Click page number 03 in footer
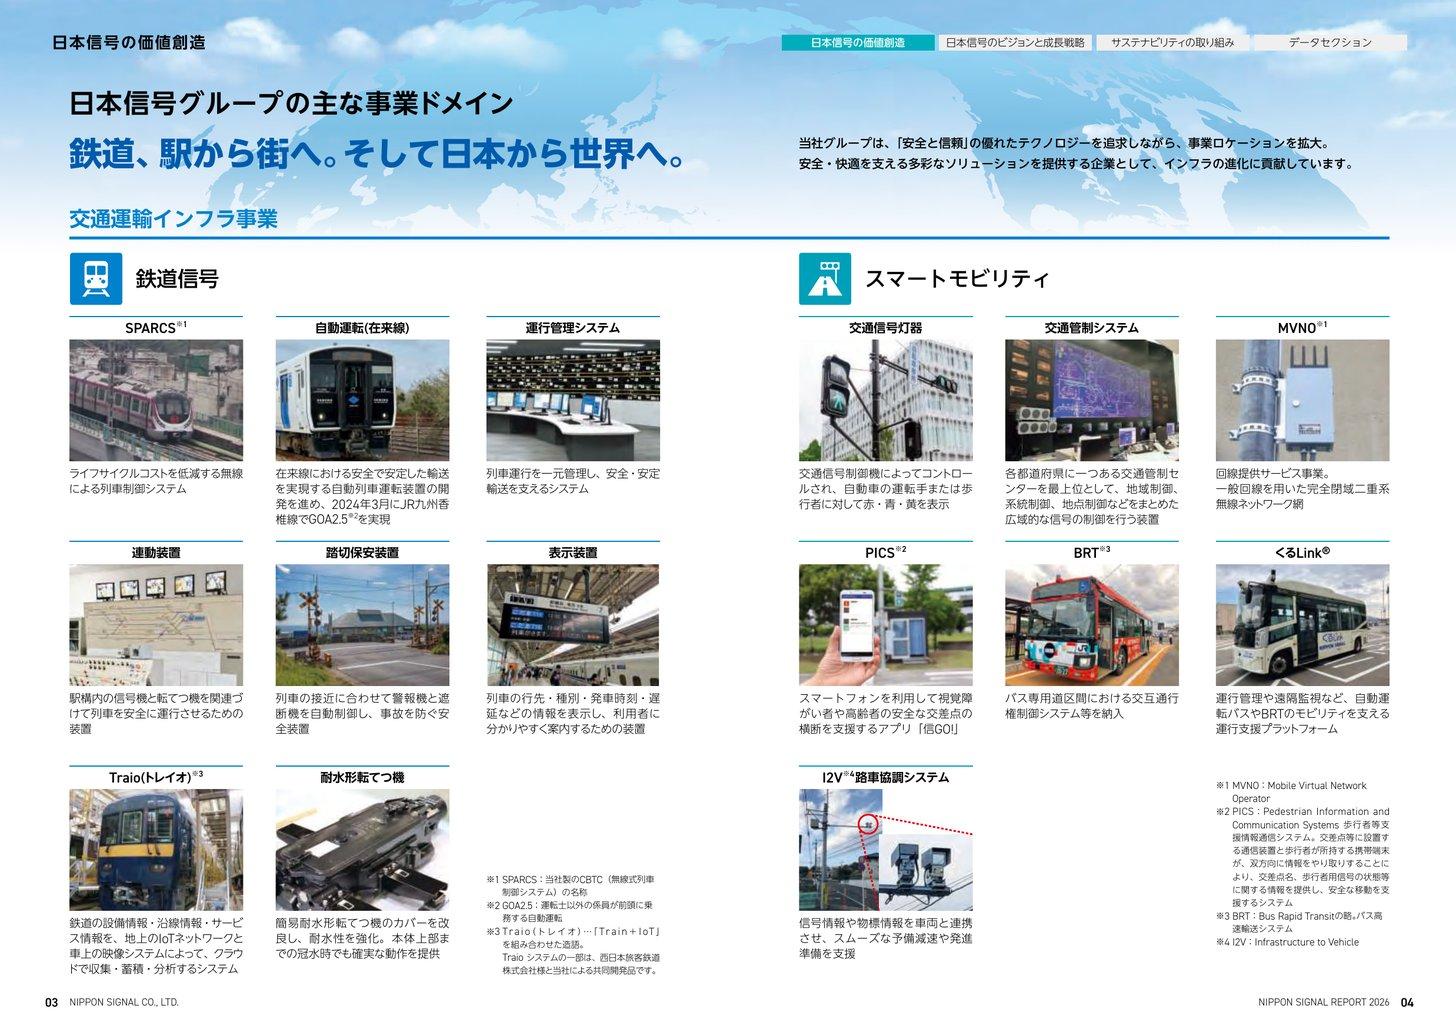The image size is (1456, 1032). (52, 1003)
